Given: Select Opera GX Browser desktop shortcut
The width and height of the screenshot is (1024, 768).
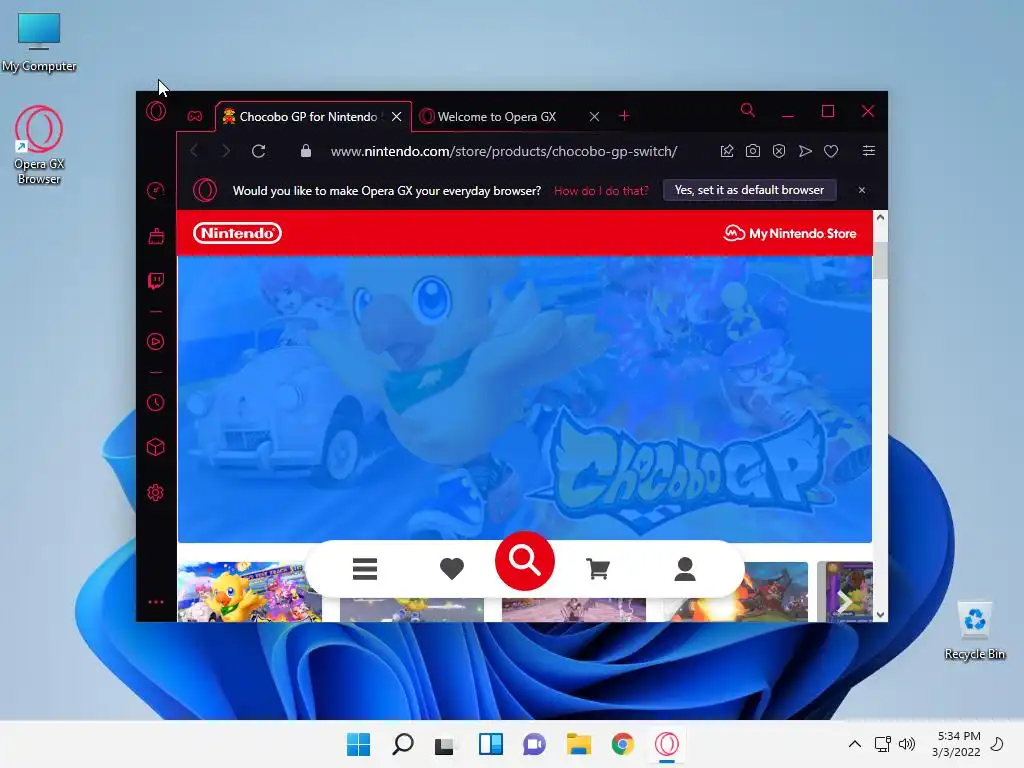Looking at the screenshot, I should pos(39,146).
